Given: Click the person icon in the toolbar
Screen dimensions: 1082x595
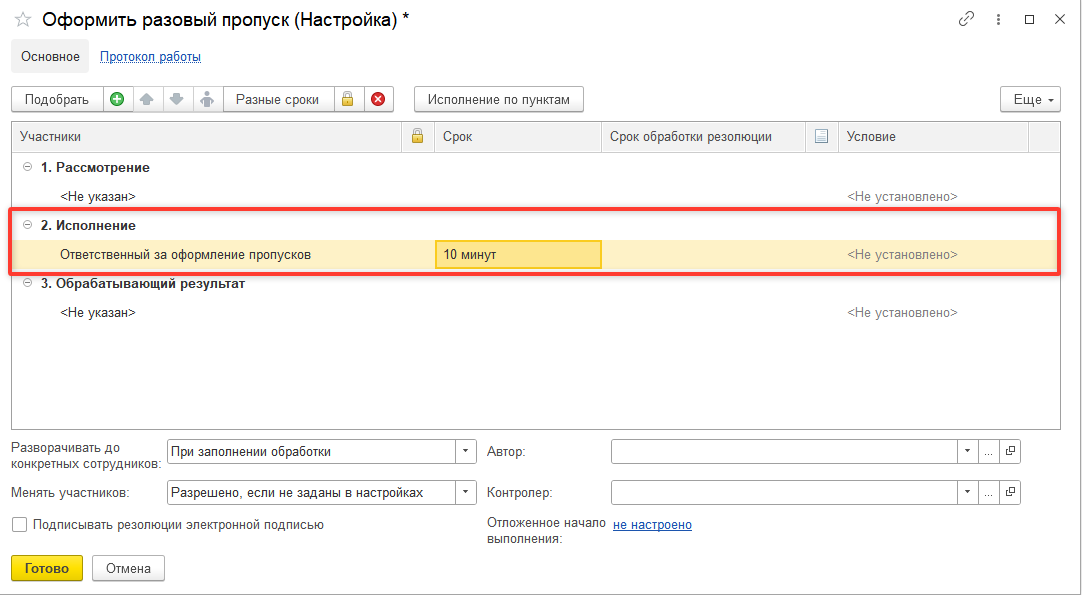Looking at the screenshot, I should pos(207,99).
